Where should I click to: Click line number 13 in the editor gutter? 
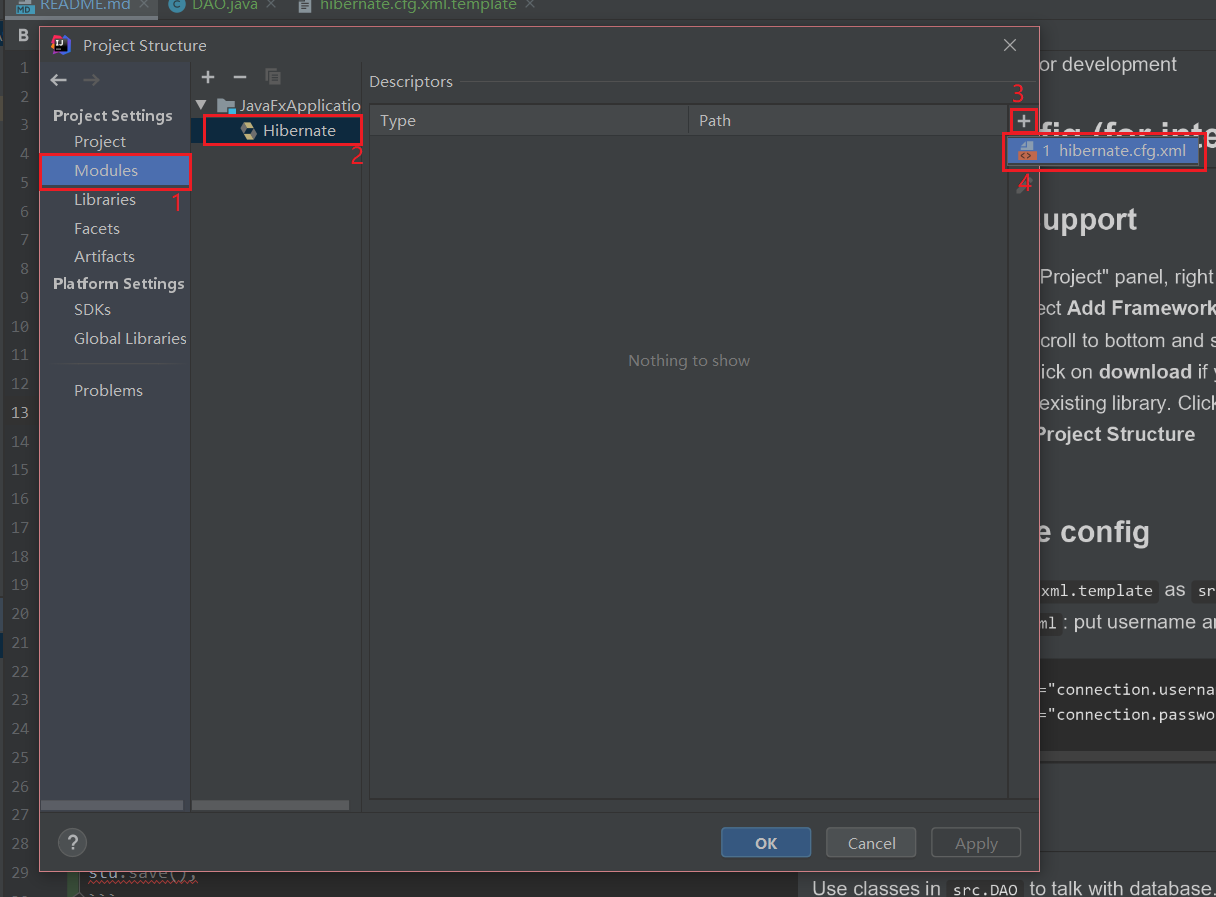point(21,412)
